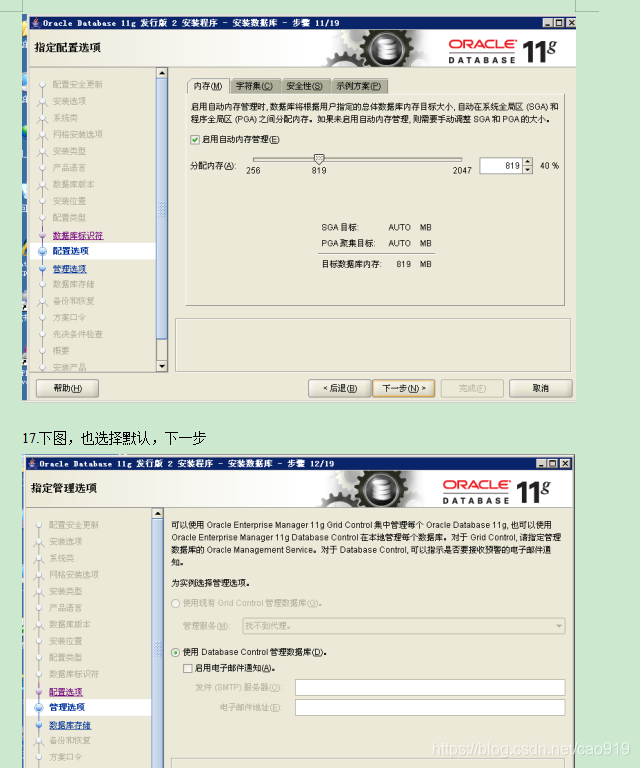Click the Java icon in step 11/19 title bar
The image size is (640, 768).
pos(35,23)
